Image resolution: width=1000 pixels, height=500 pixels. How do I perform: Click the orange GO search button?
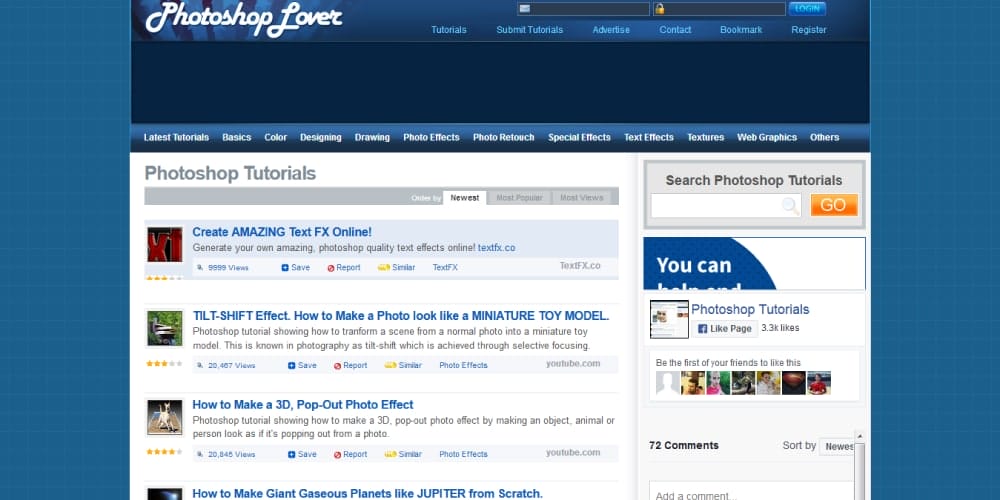coord(834,205)
